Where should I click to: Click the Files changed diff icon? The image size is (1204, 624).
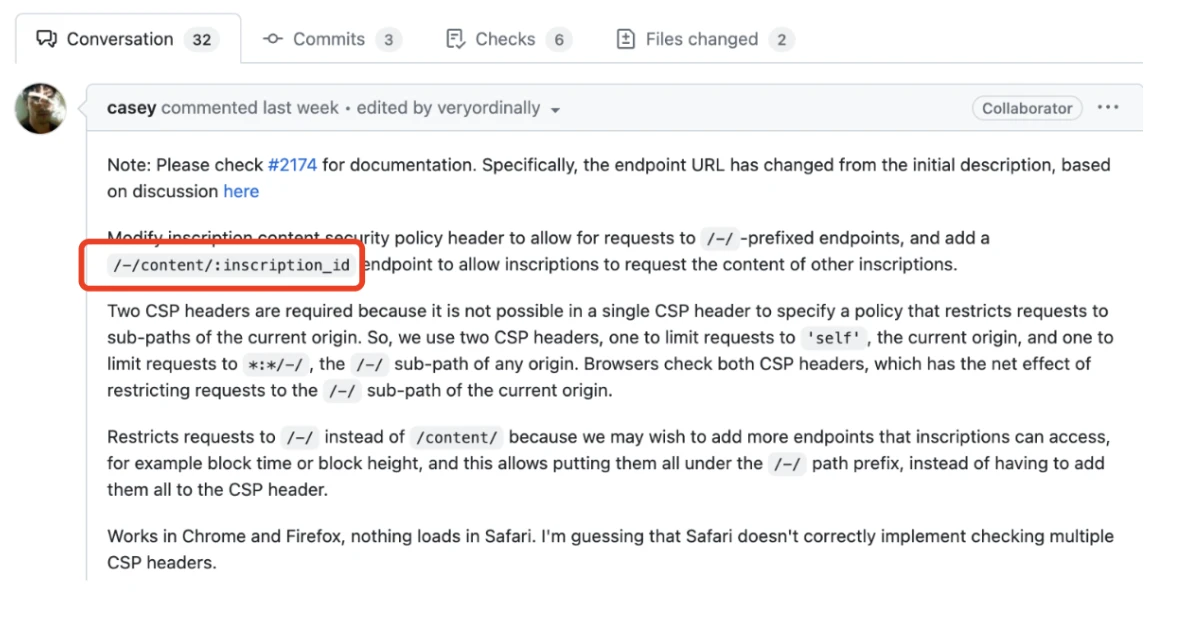tap(627, 39)
